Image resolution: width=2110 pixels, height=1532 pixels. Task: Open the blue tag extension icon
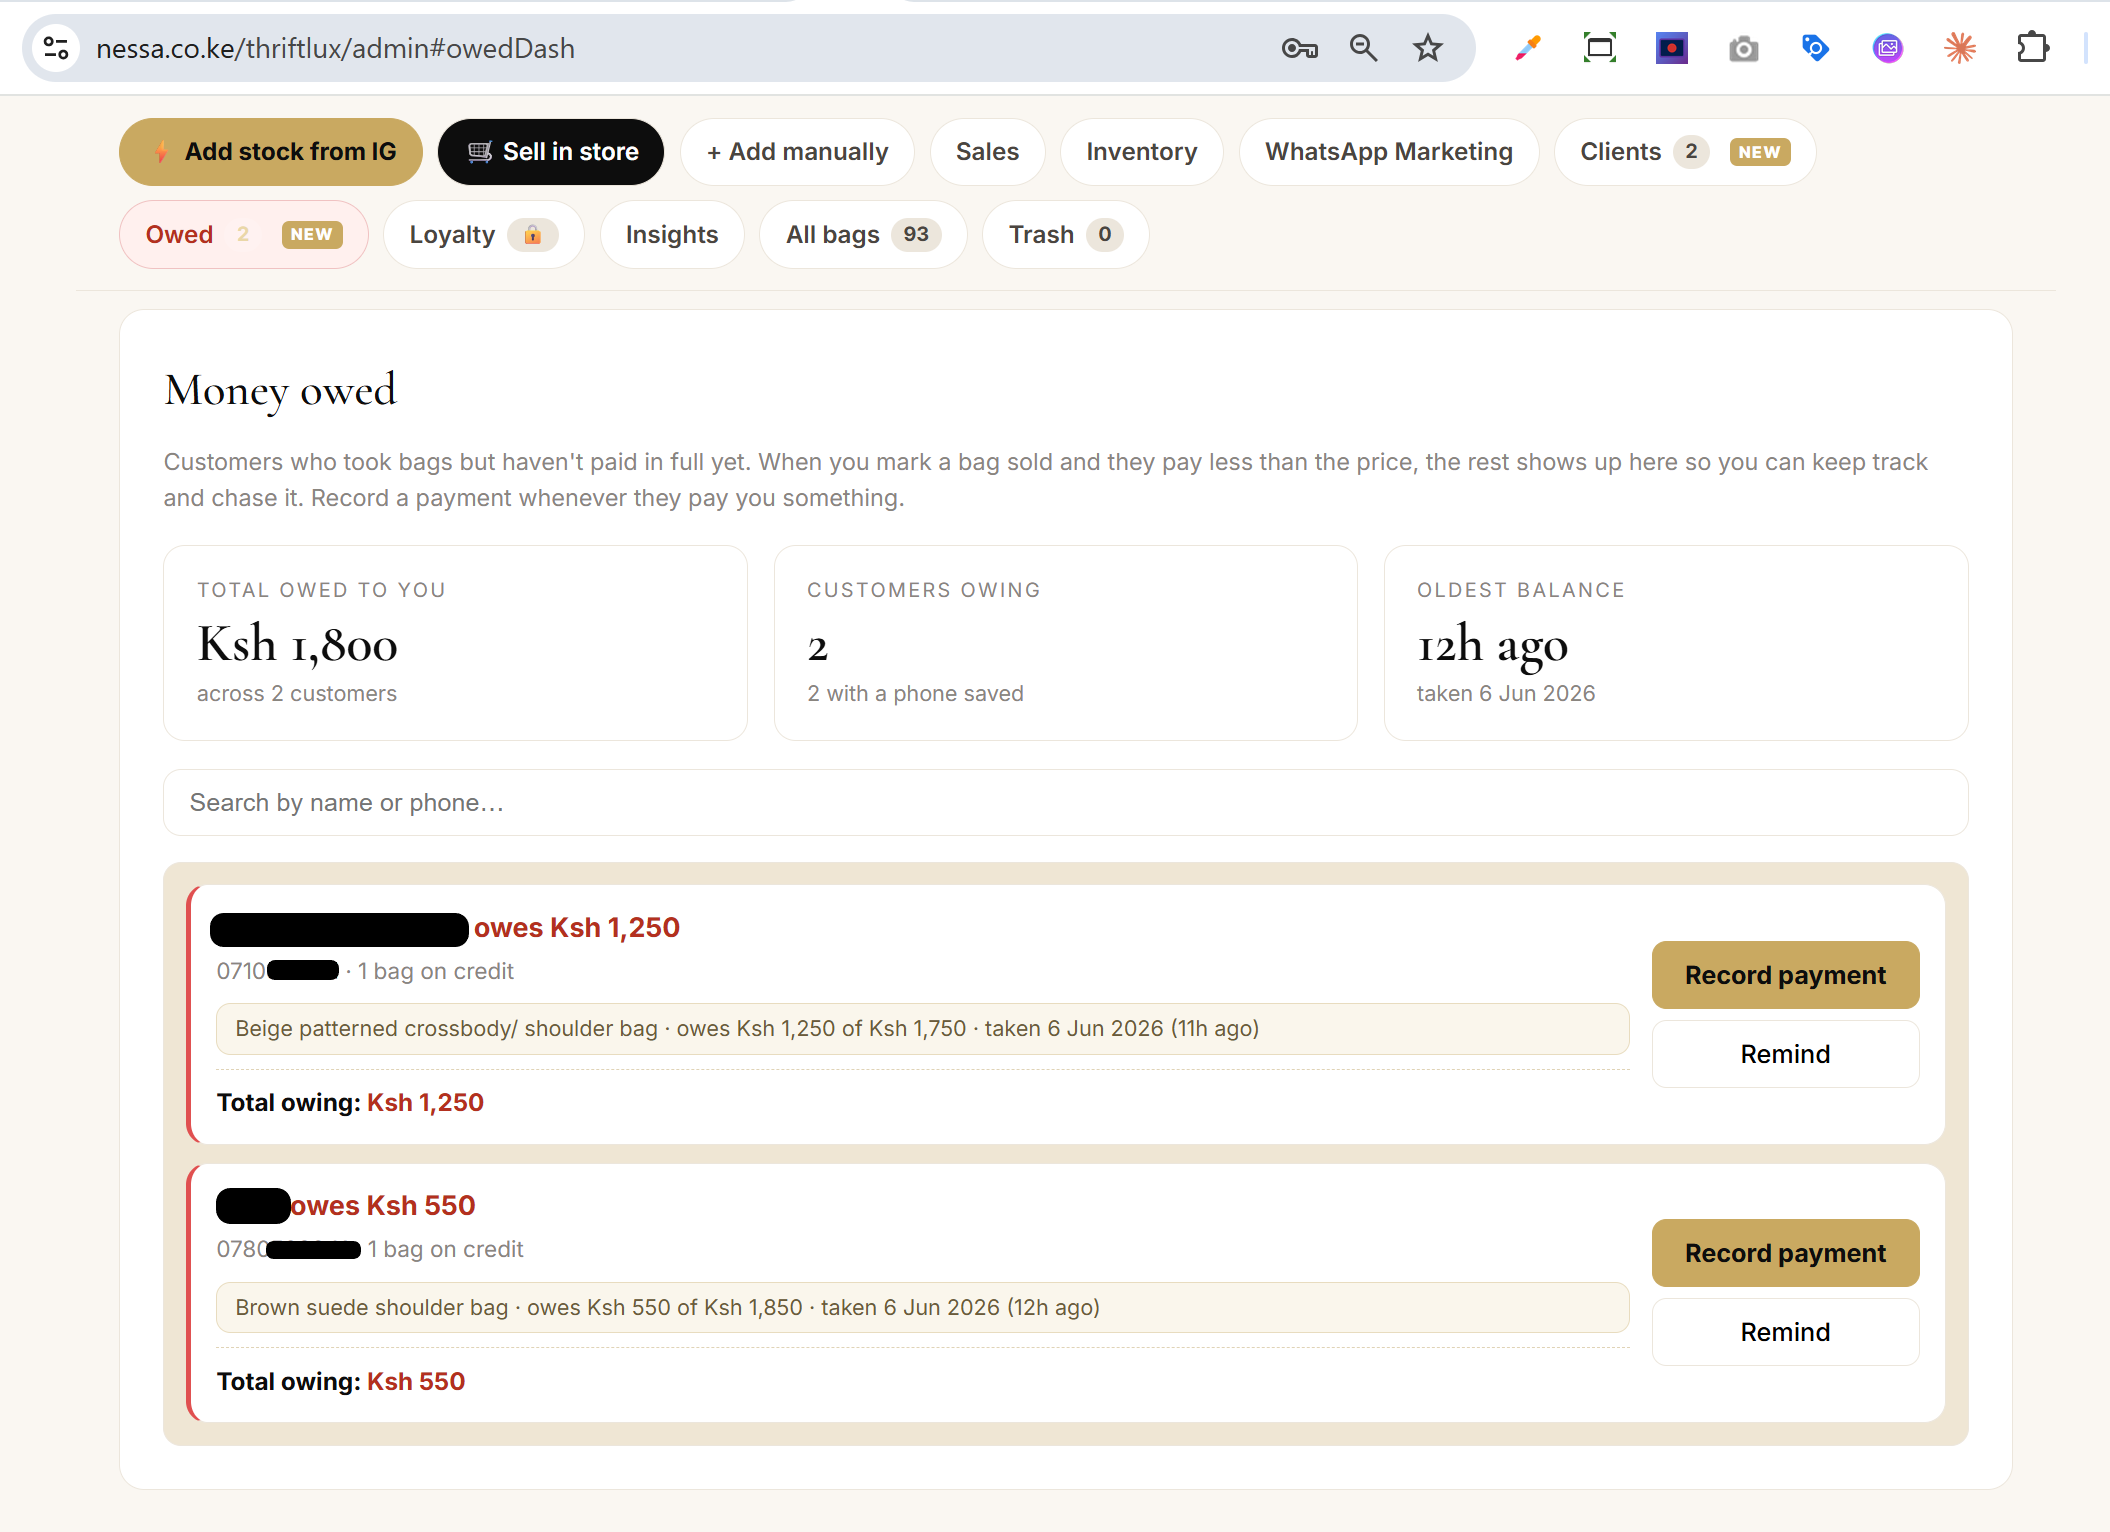tap(1815, 48)
